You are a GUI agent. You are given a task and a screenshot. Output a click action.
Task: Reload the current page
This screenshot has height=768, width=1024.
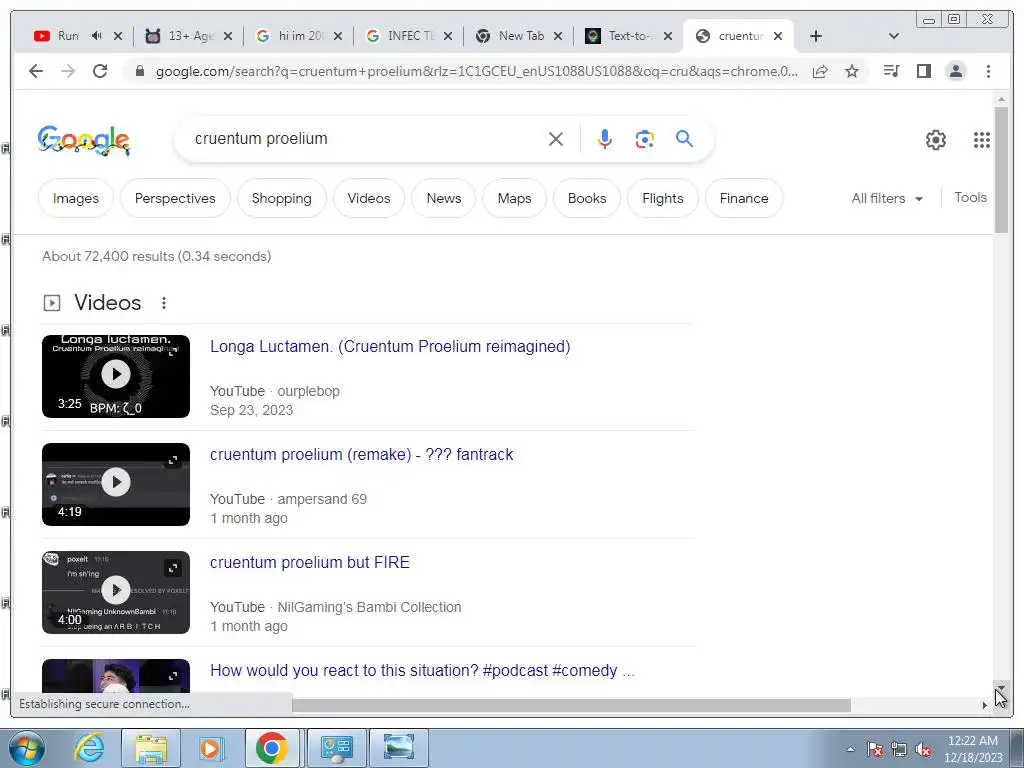tap(100, 71)
